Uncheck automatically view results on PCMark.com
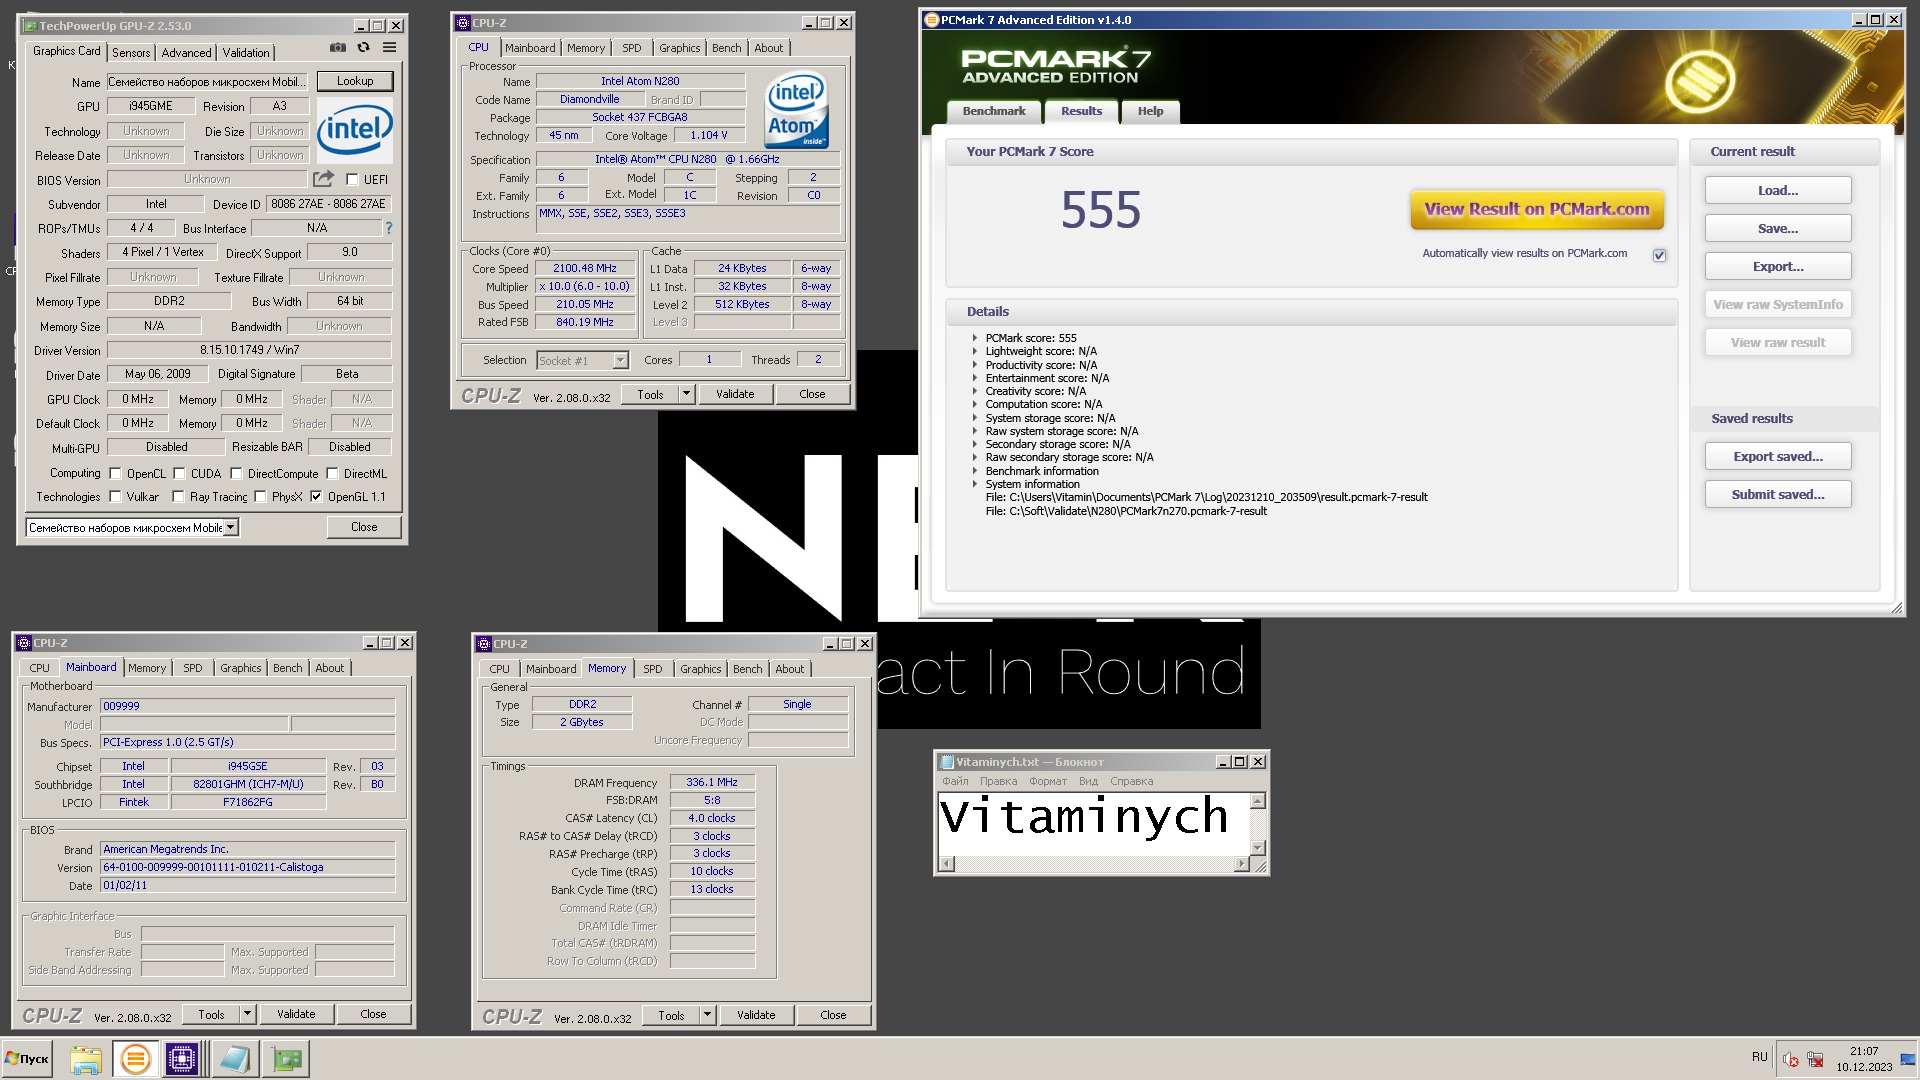1920x1080 pixels. click(1659, 256)
